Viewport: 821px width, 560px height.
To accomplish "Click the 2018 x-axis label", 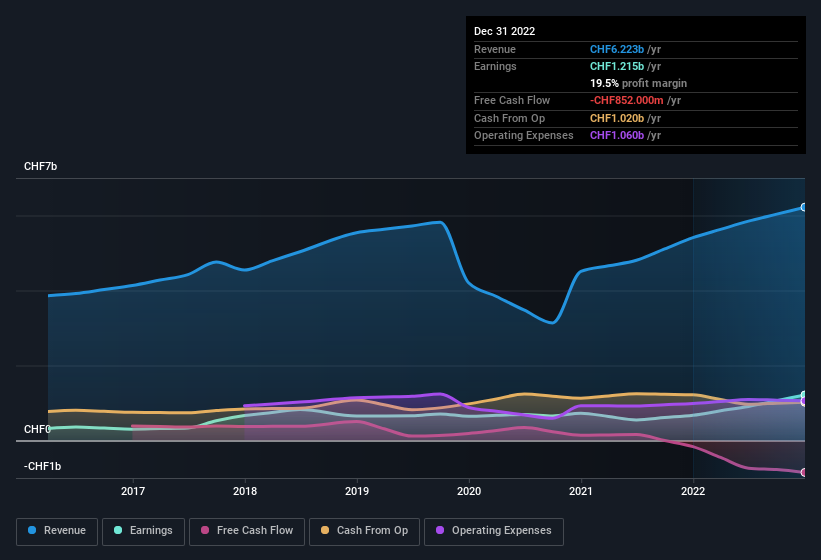I will pos(245,491).
